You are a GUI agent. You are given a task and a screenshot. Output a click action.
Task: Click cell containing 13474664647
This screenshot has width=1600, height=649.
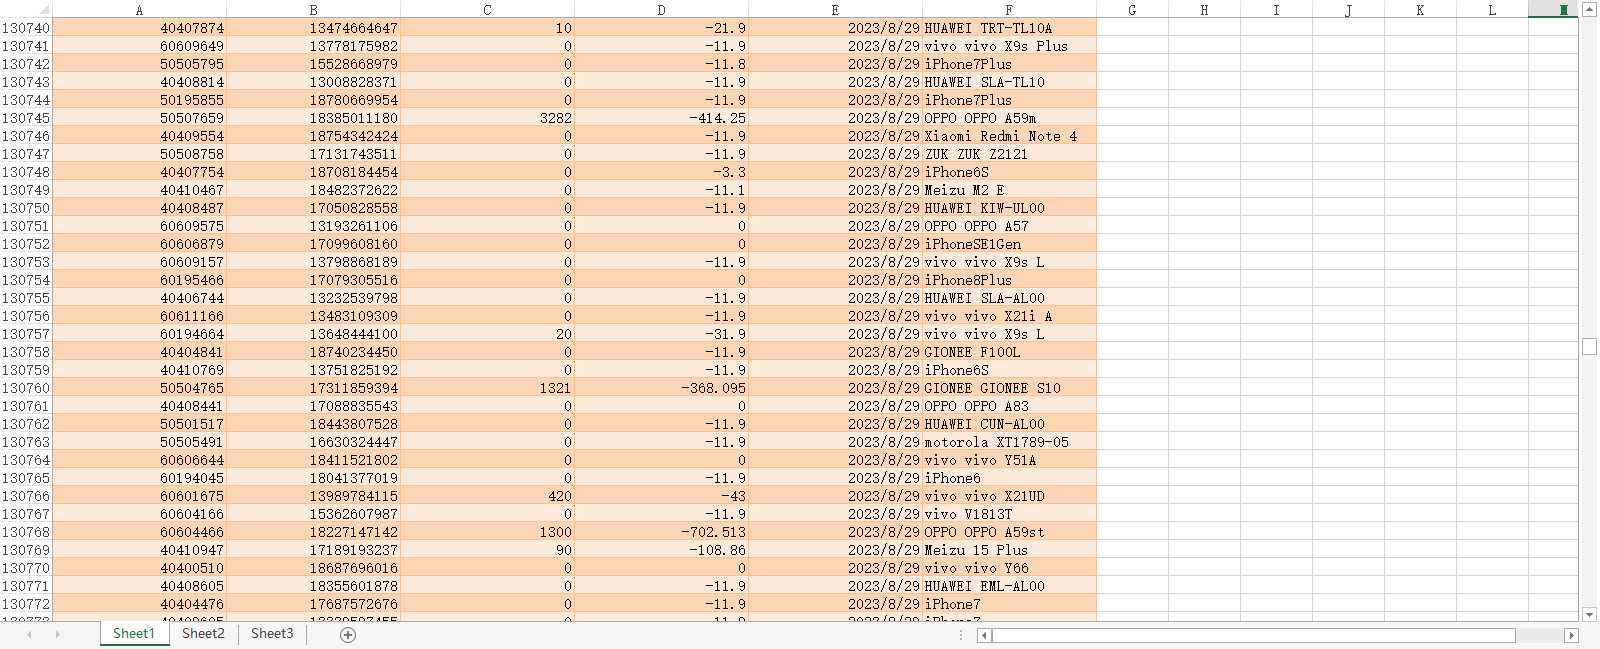tap(313, 28)
